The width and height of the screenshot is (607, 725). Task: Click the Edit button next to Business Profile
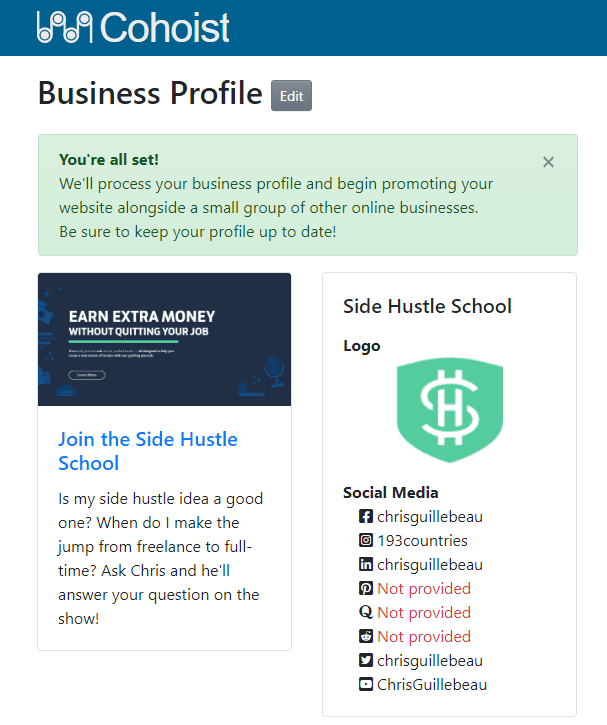tap(291, 96)
